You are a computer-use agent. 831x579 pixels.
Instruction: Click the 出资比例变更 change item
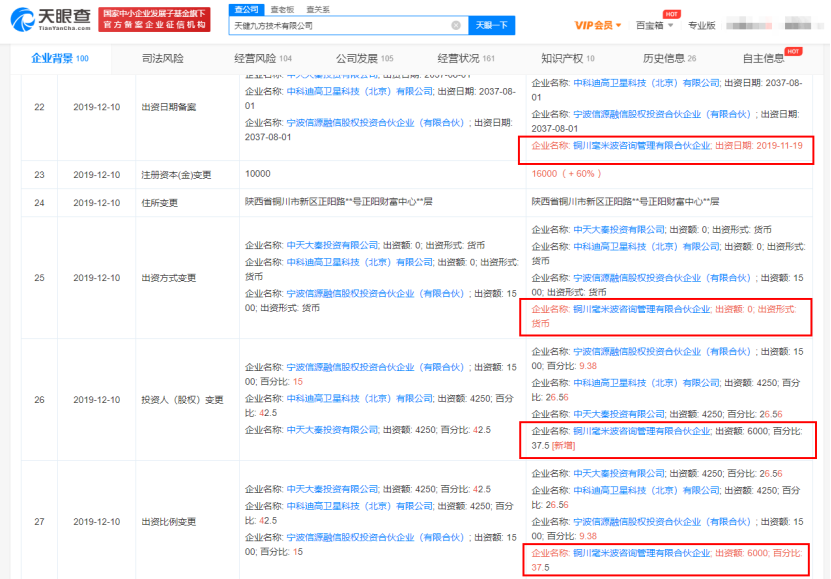(169, 522)
